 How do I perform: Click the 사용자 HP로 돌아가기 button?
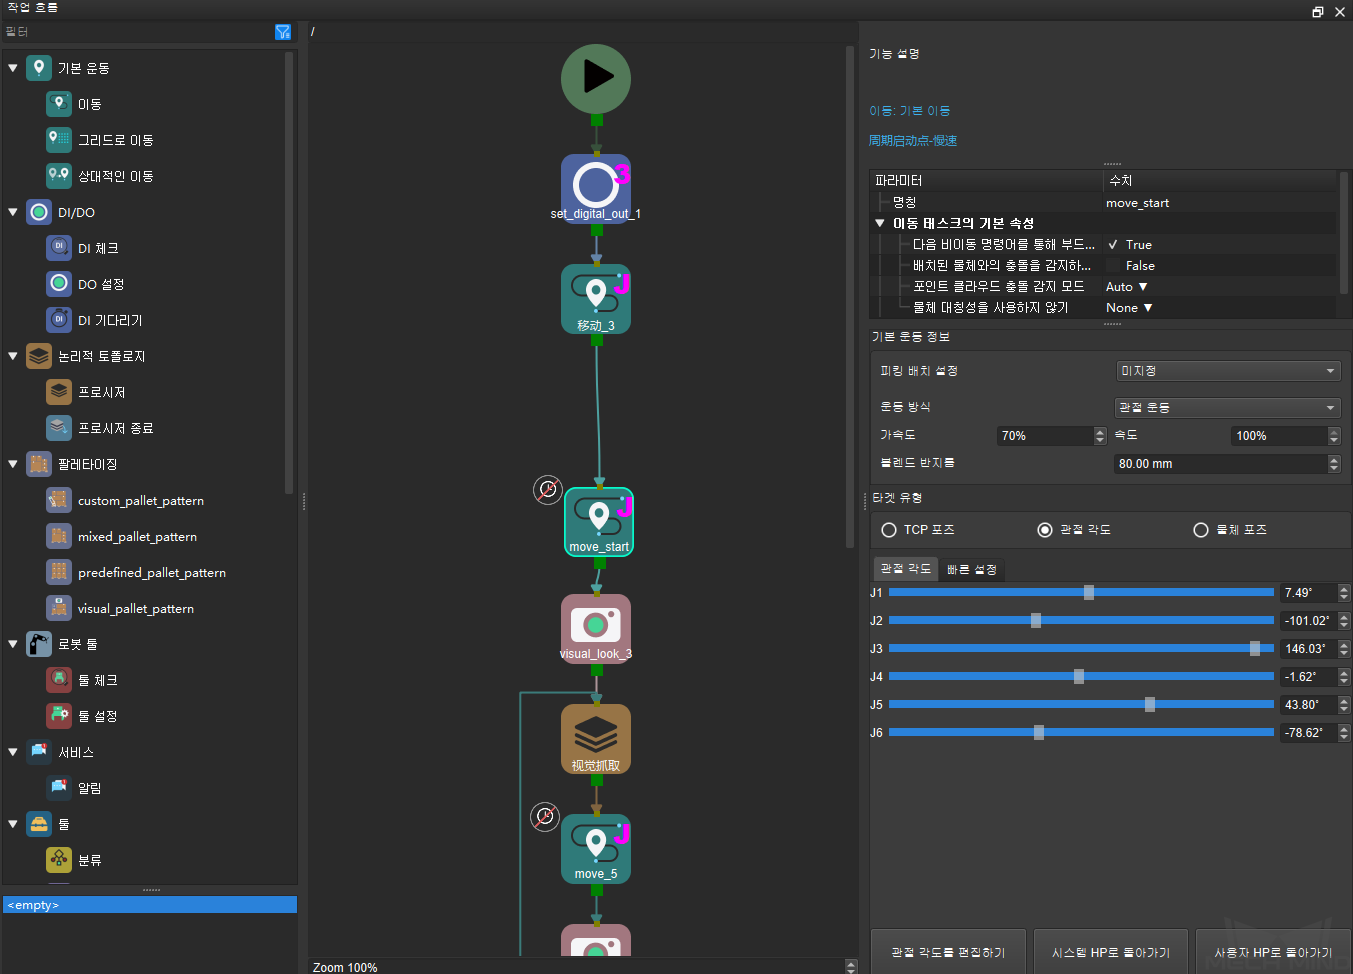click(x=1273, y=952)
